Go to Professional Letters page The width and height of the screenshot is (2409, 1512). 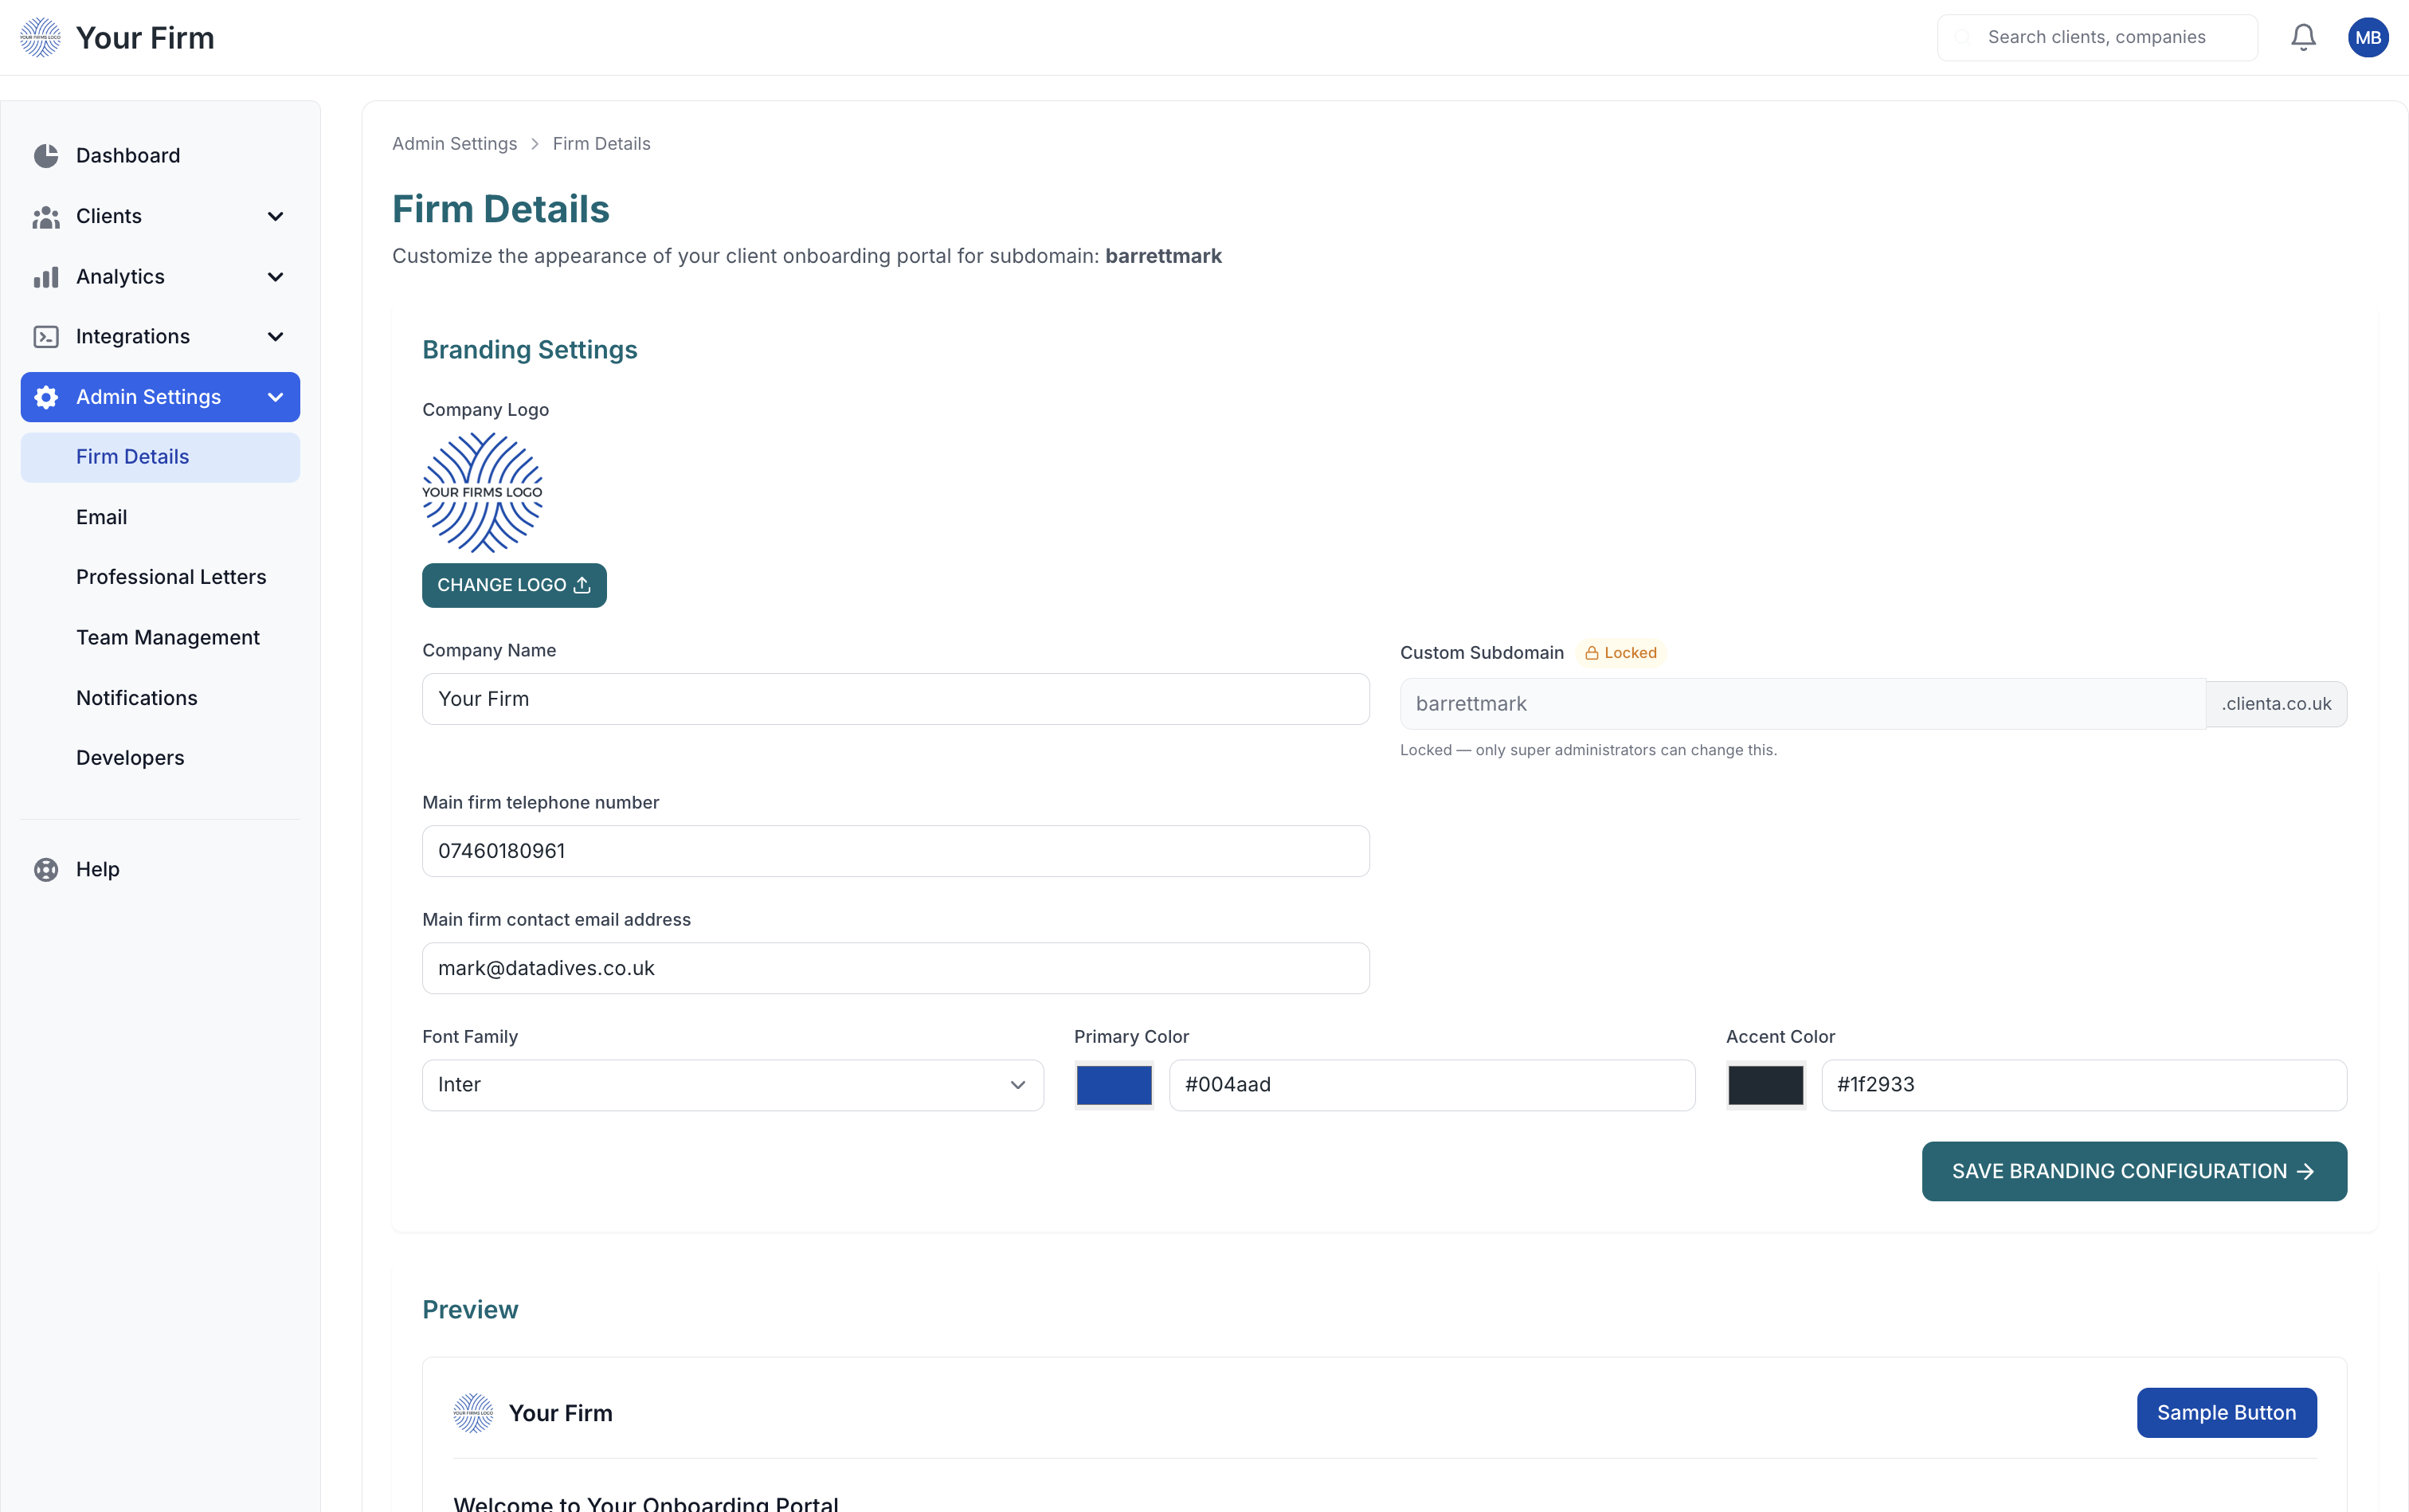coord(171,577)
